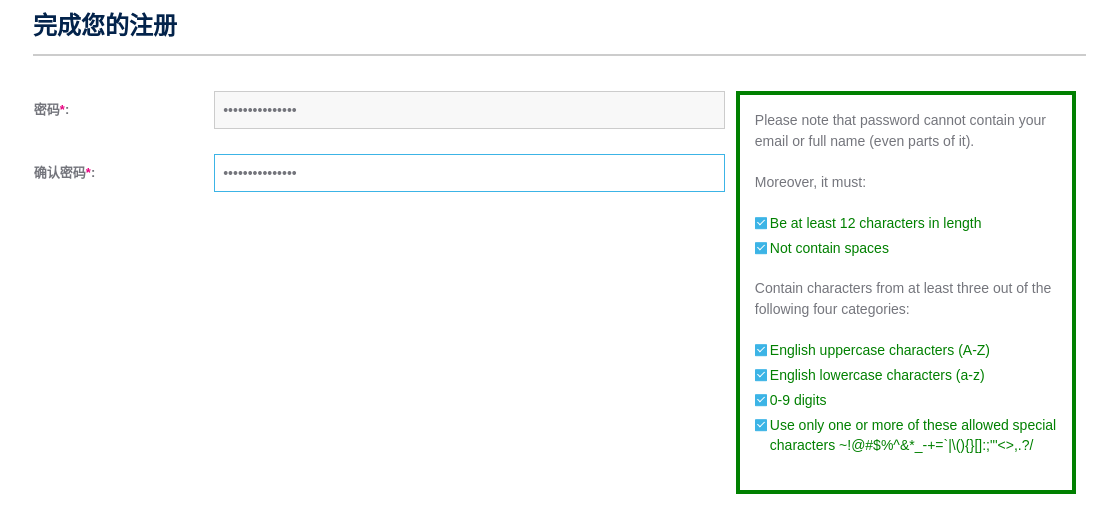This screenshot has width=1114, height=516.
Task: Click 'English uppercase characters (A-Z)' text
Action: [x=879, y=350]
